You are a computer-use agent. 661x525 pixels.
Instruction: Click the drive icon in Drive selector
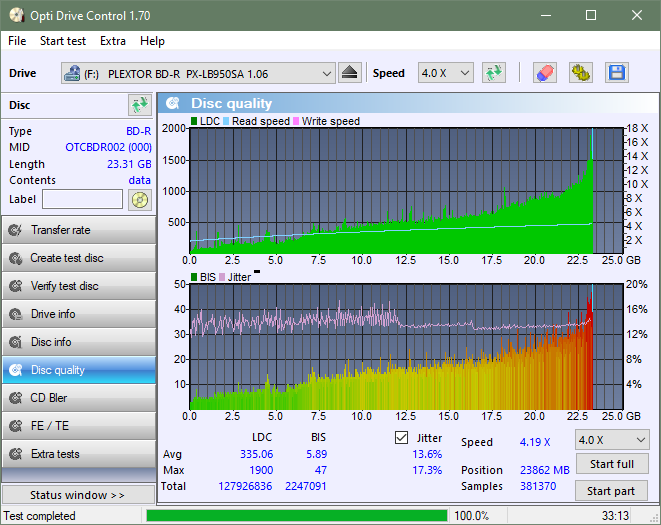pos(72,73)
